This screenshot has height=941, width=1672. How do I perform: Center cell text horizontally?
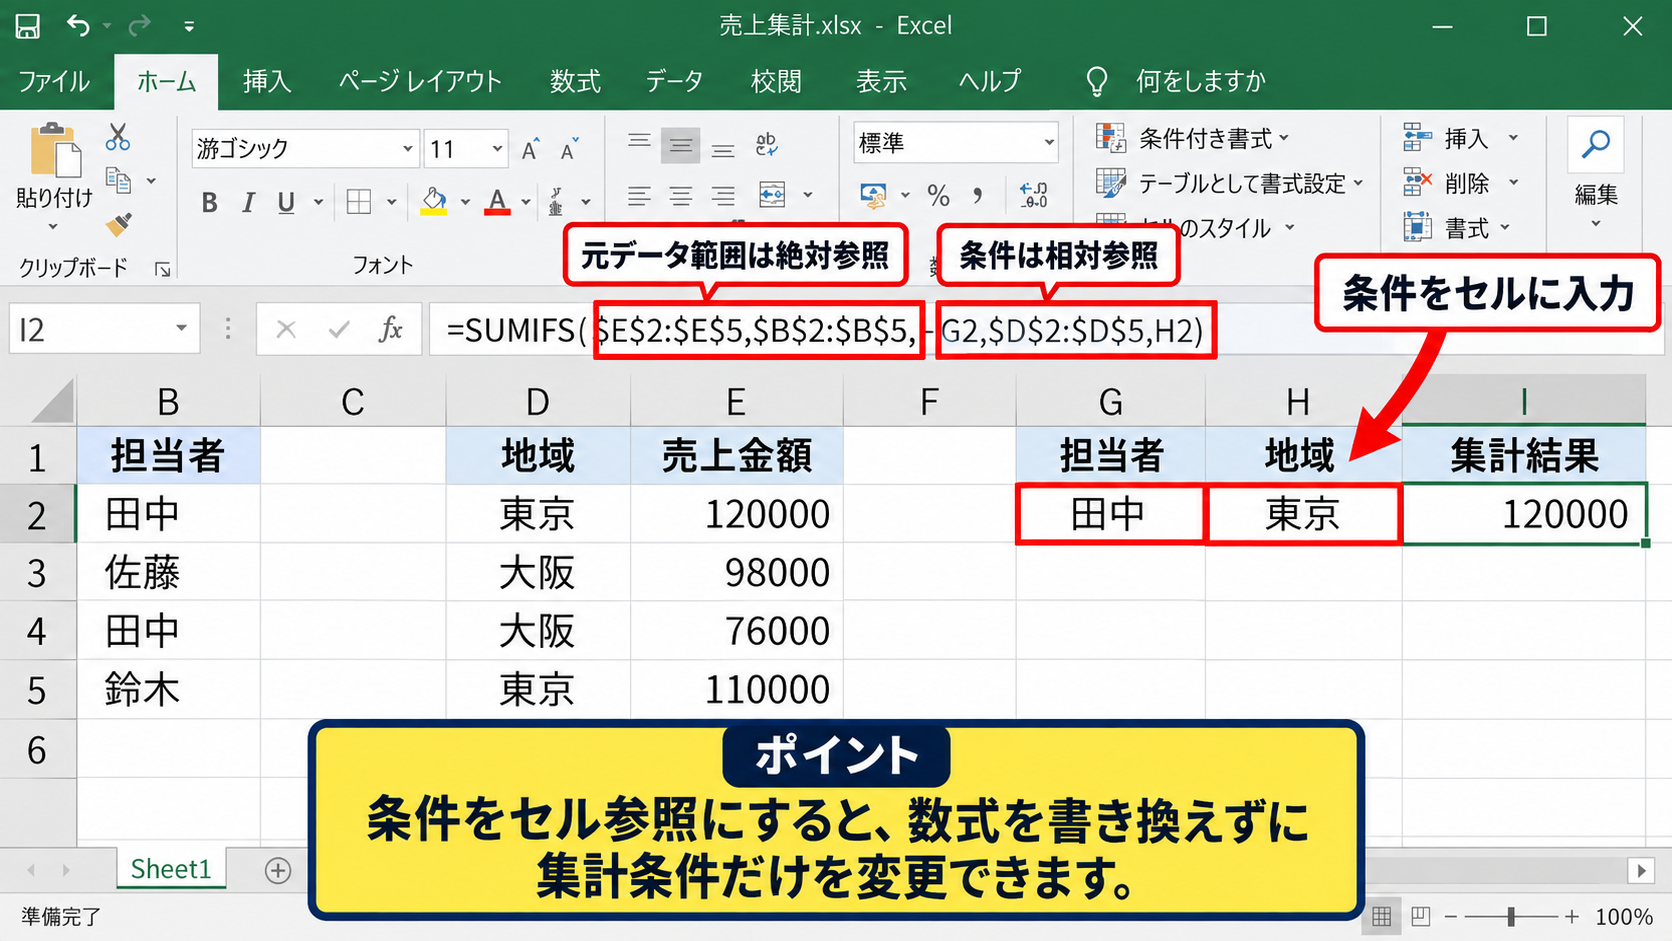click(x=680, y=196)
